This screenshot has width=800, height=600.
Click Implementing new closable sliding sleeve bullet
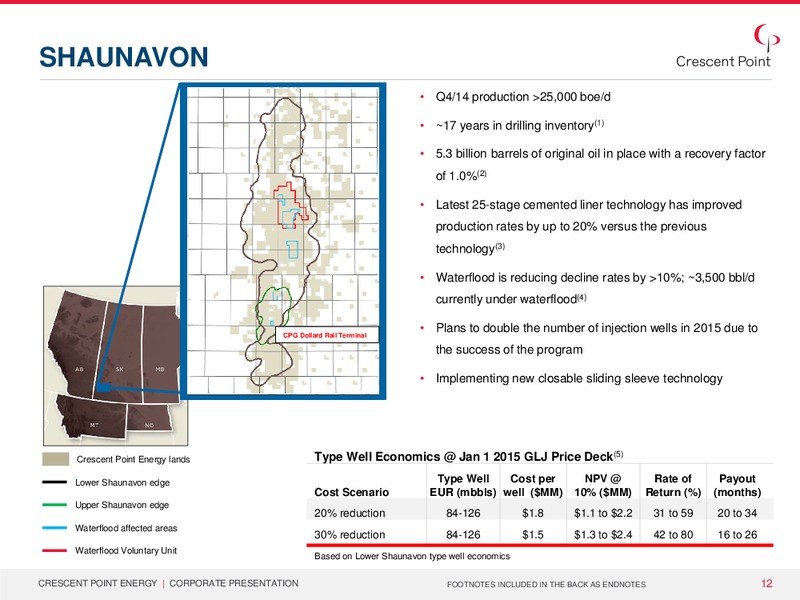579,379
